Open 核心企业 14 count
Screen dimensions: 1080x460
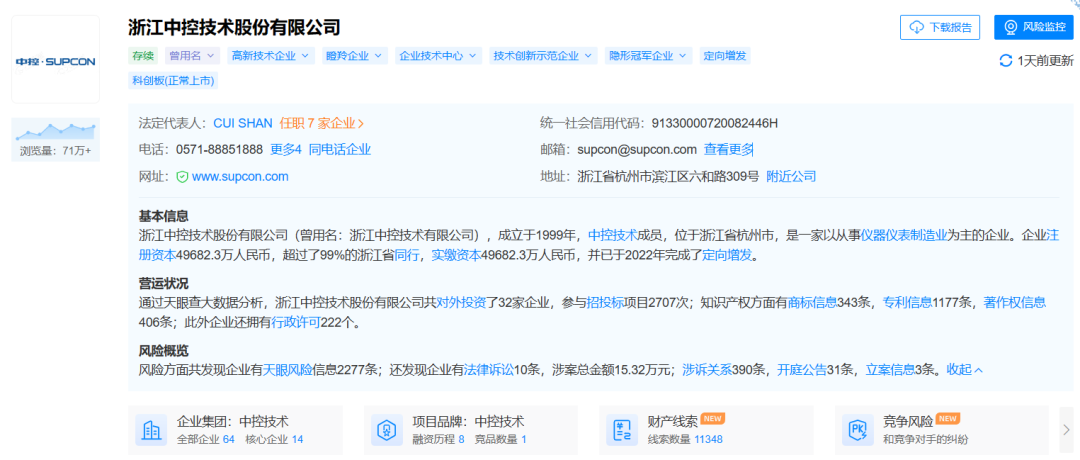click(274, 439)
